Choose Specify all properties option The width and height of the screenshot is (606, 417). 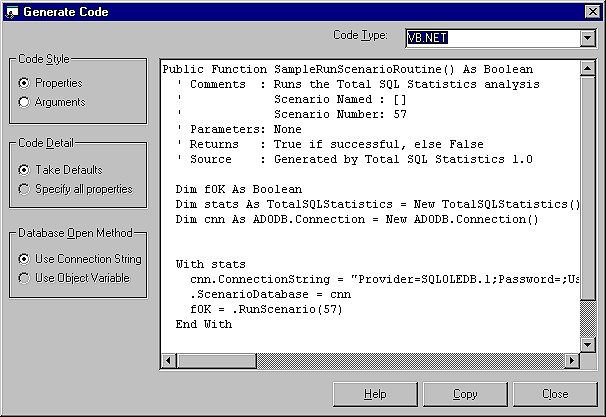(25, 189)
